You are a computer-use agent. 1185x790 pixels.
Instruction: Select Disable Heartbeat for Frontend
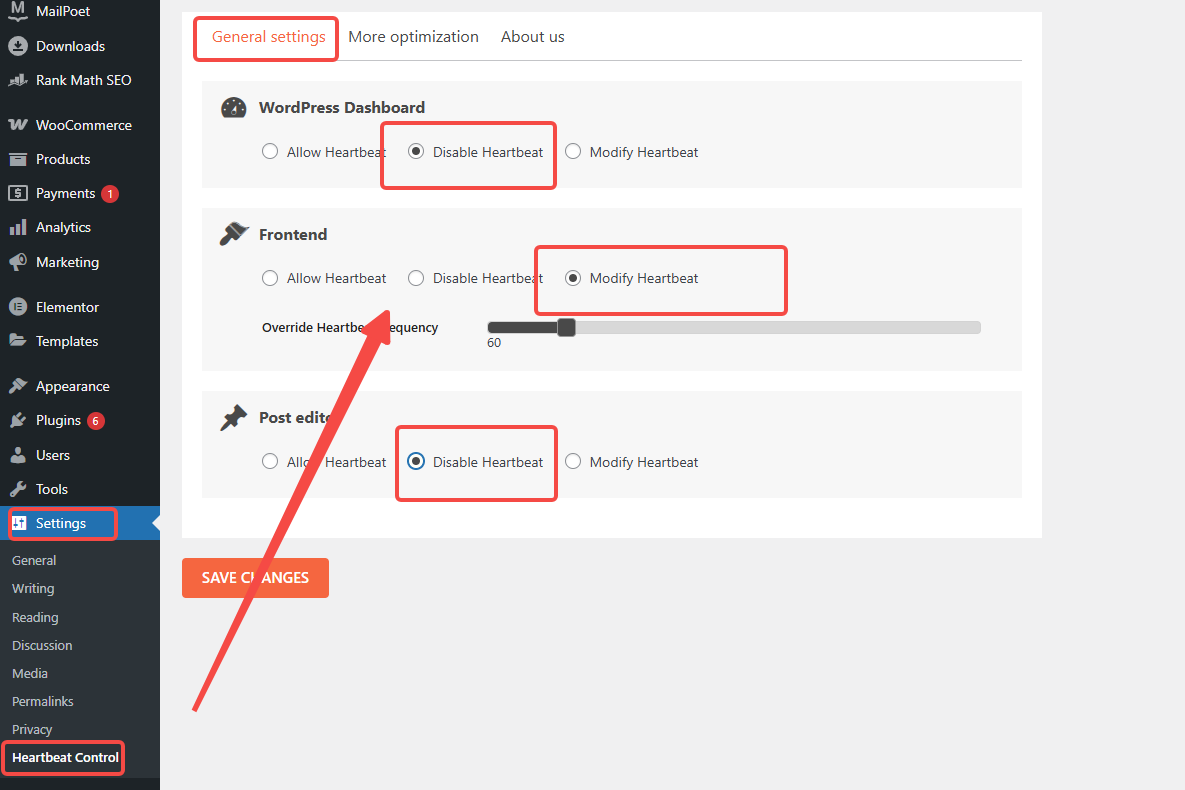(x=416, y=277)
